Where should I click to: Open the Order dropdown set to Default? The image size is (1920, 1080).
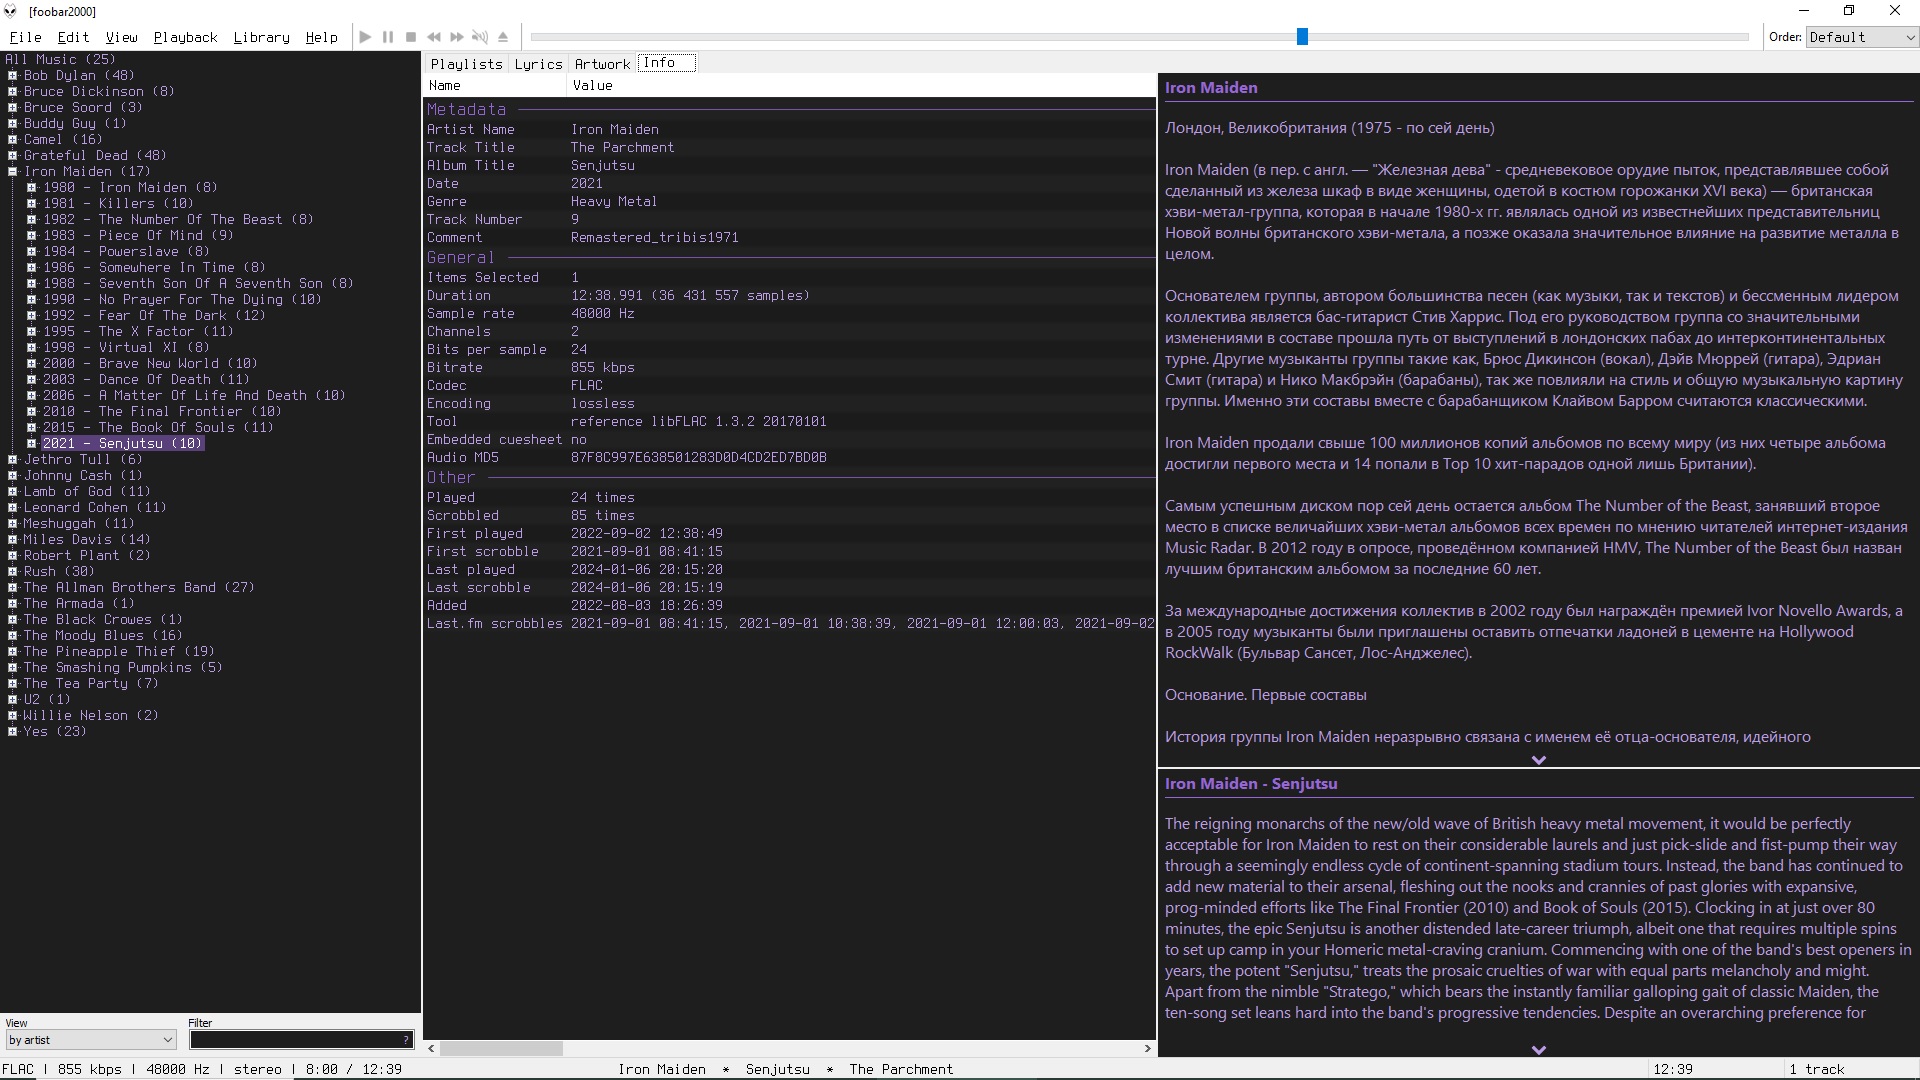(1861, 37)
